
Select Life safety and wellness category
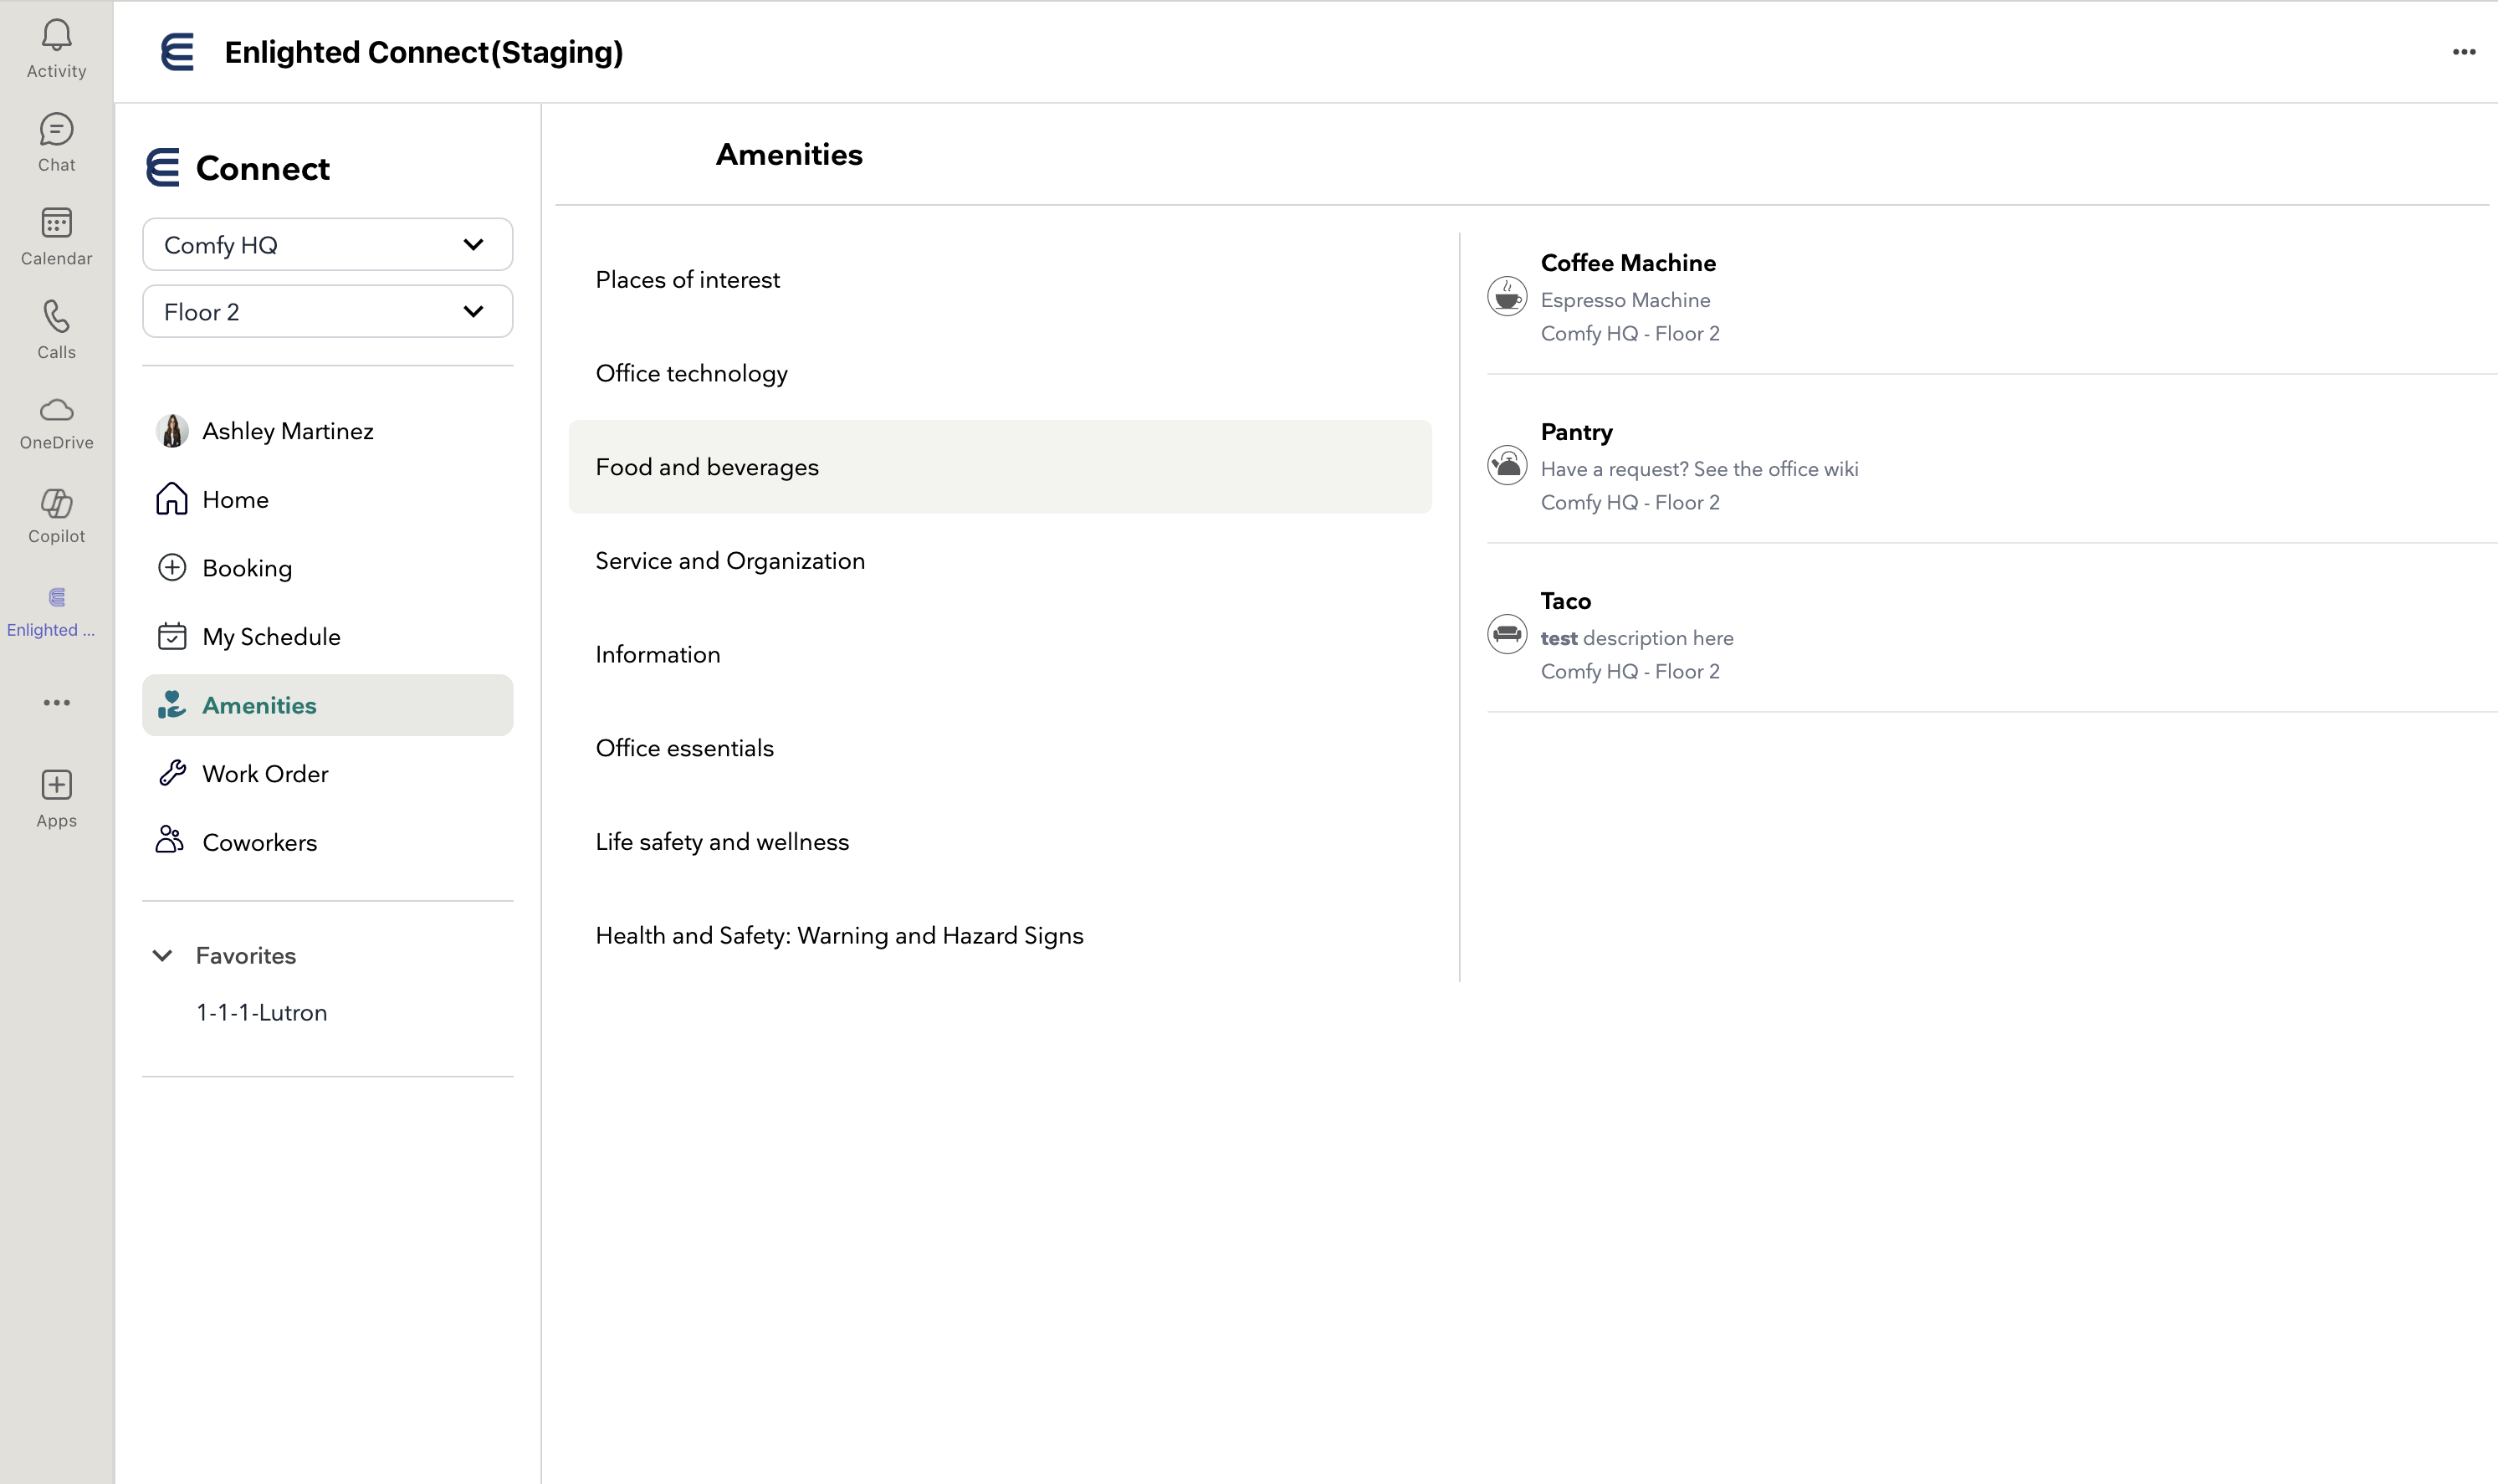[x=1000, y=842]
